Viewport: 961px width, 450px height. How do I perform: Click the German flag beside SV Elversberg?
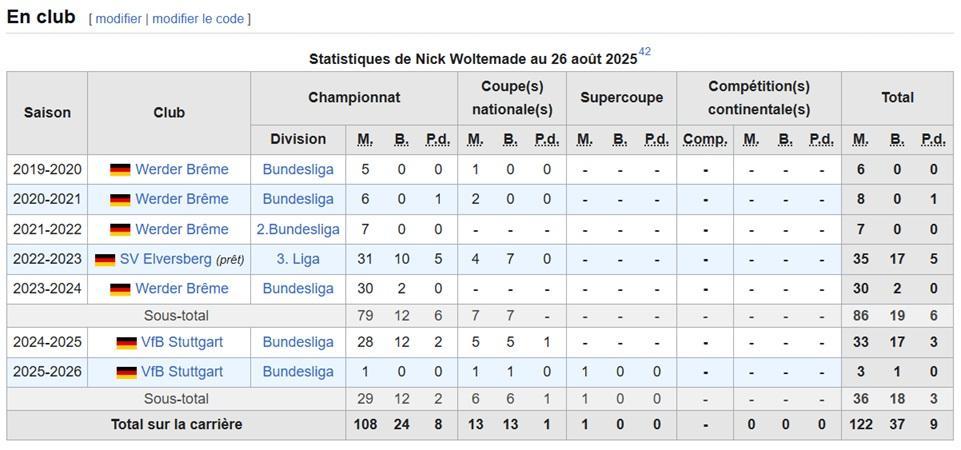105,260
